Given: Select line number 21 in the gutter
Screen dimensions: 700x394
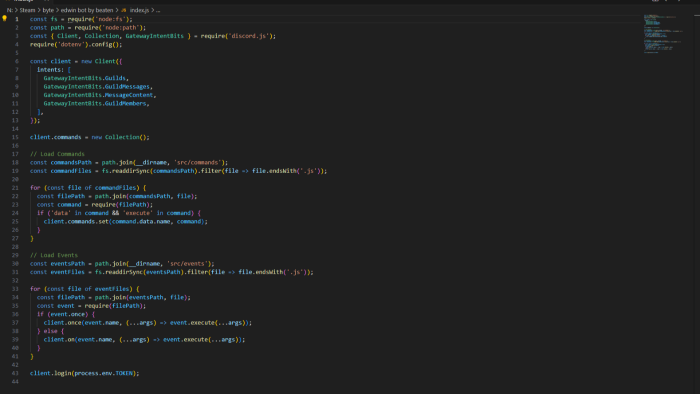Looking at the screenshot, I should pos(15,187).
